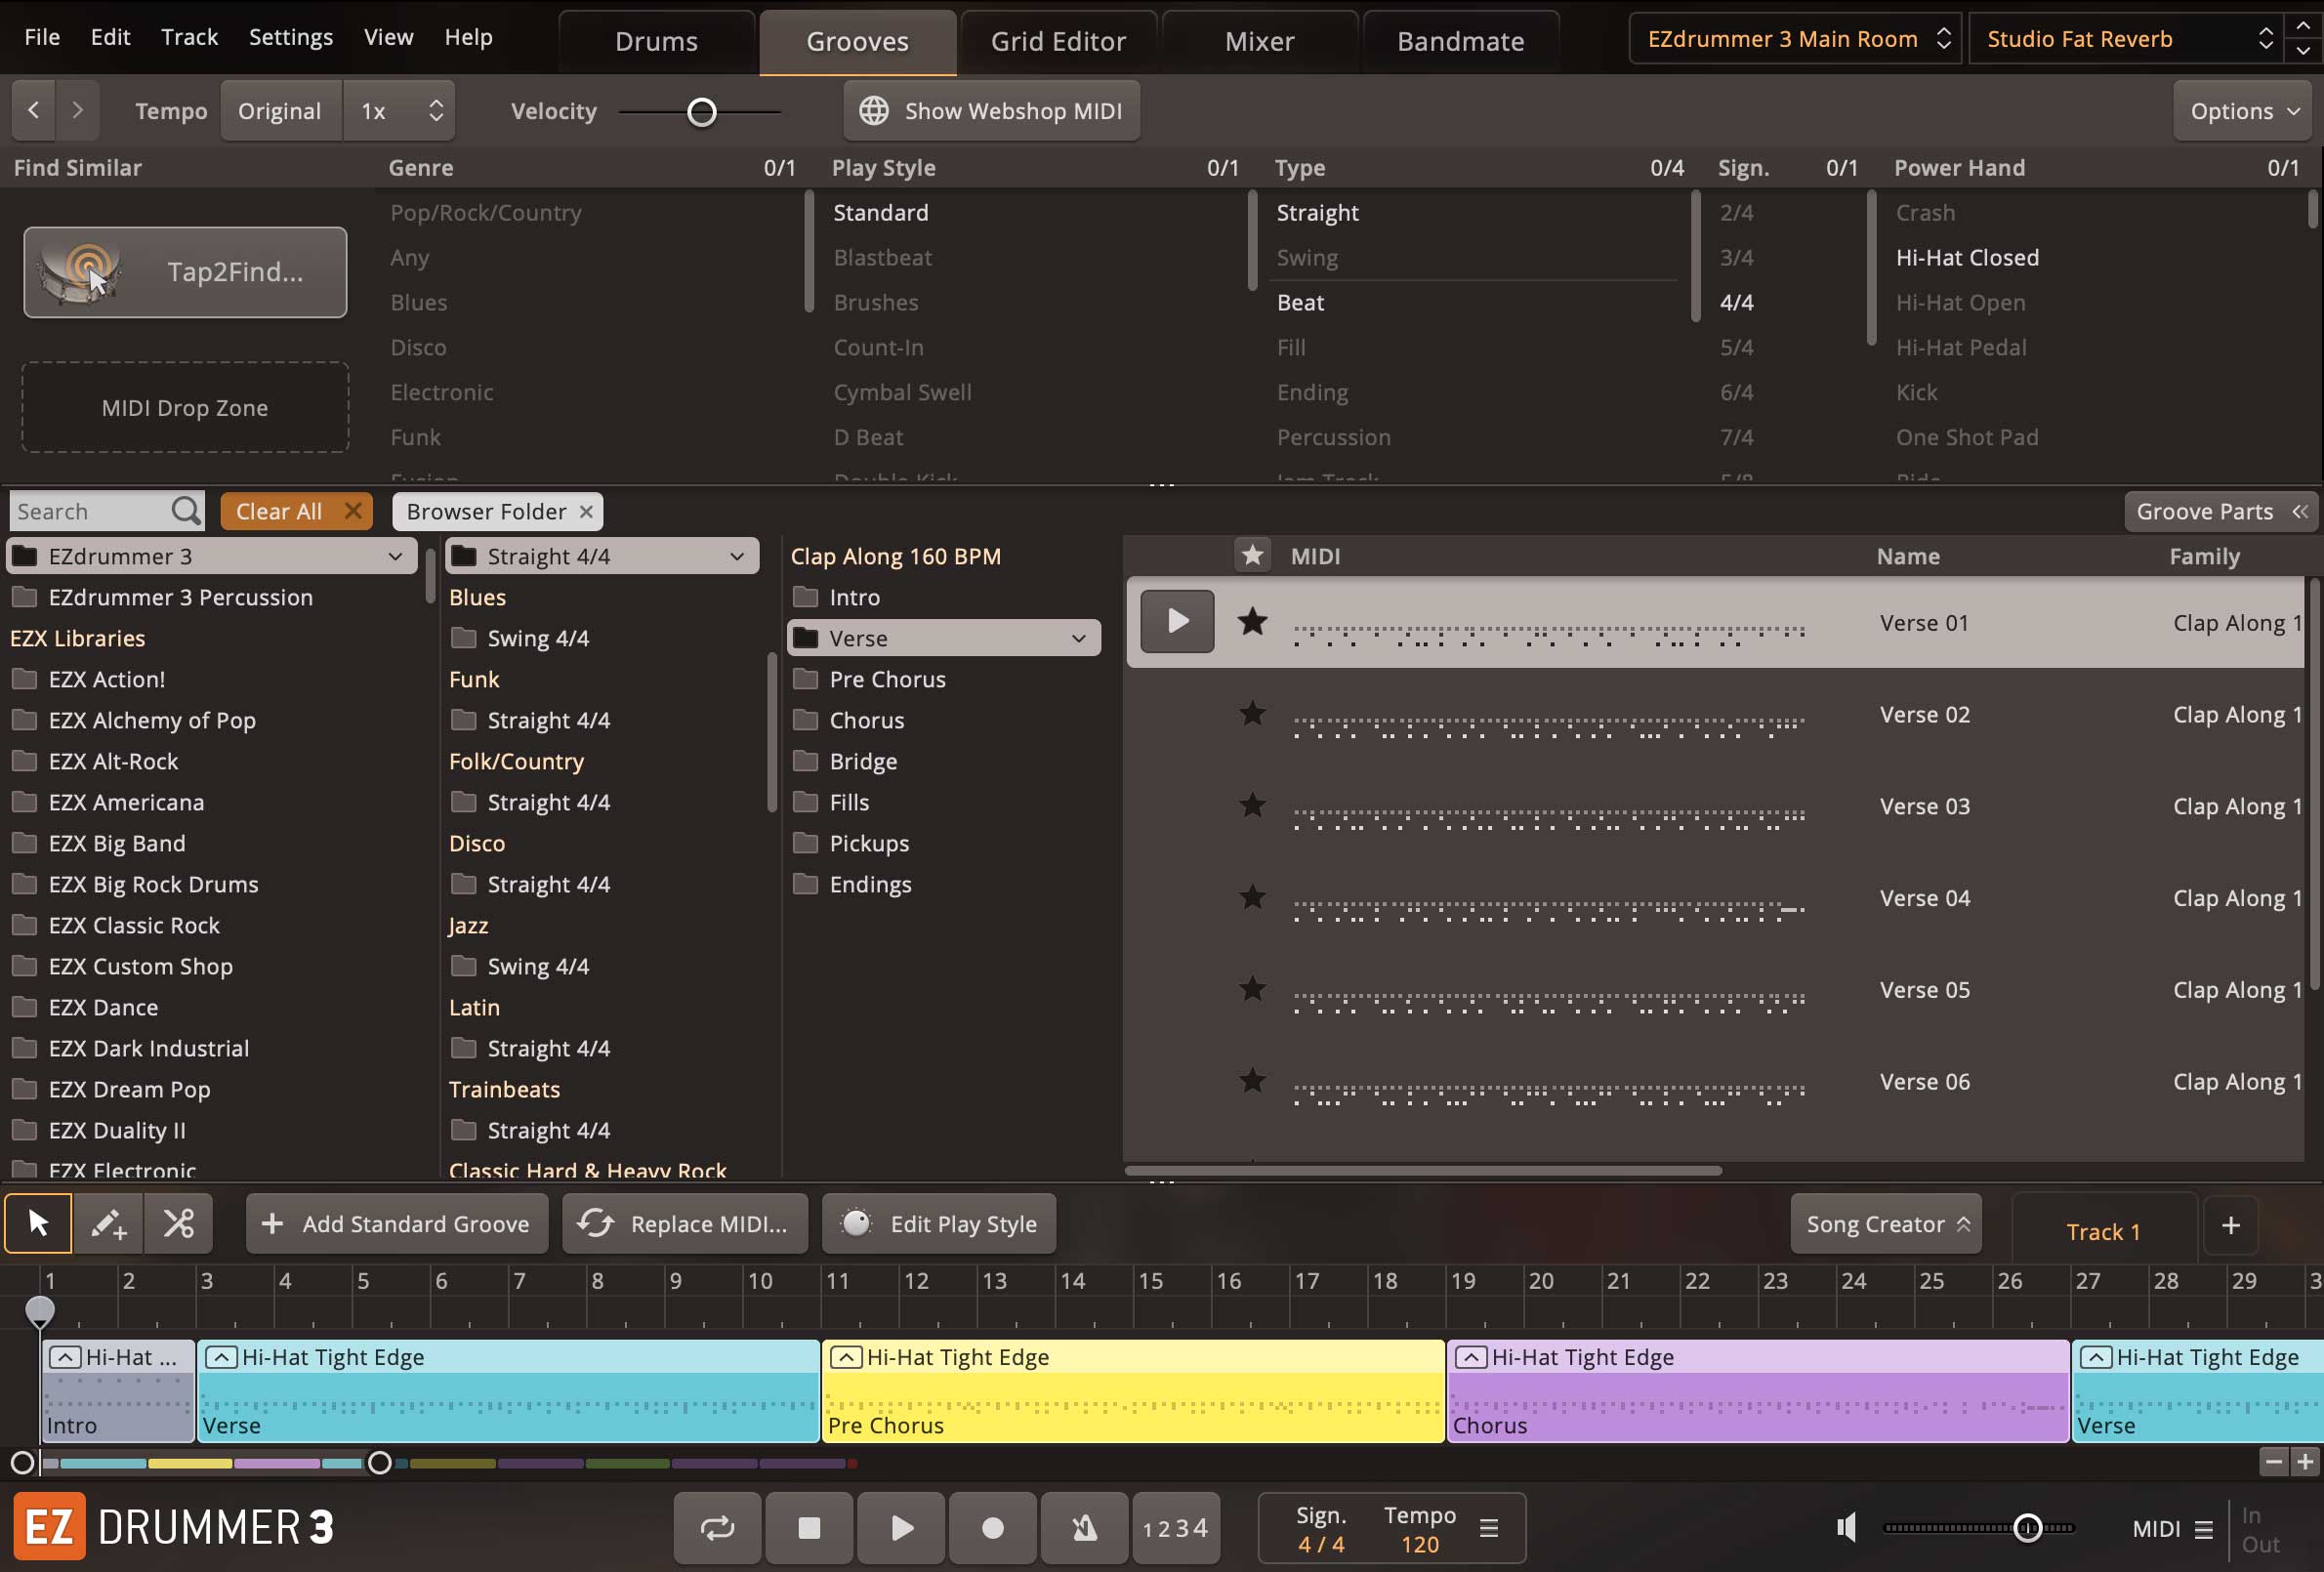Image resolution: width=2324 pixels, height=1572 pixels.
Task: Open the Options dropdown
Action: [x=2243, y=111]
